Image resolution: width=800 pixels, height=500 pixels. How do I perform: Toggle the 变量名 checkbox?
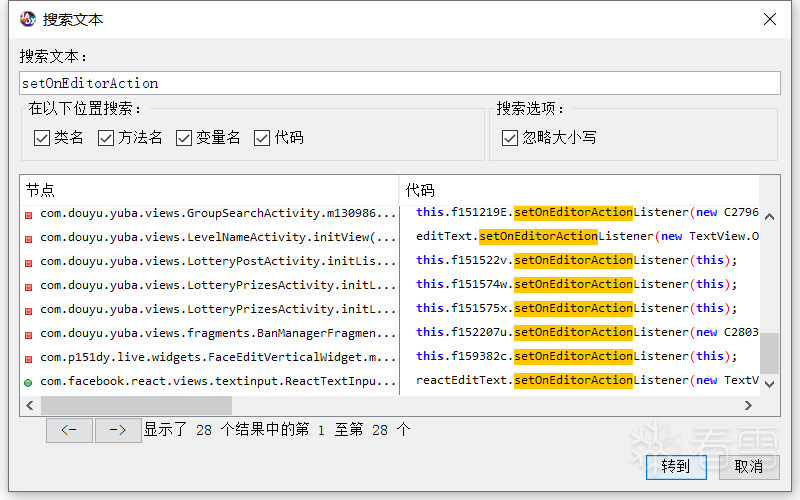click(184, 138)
